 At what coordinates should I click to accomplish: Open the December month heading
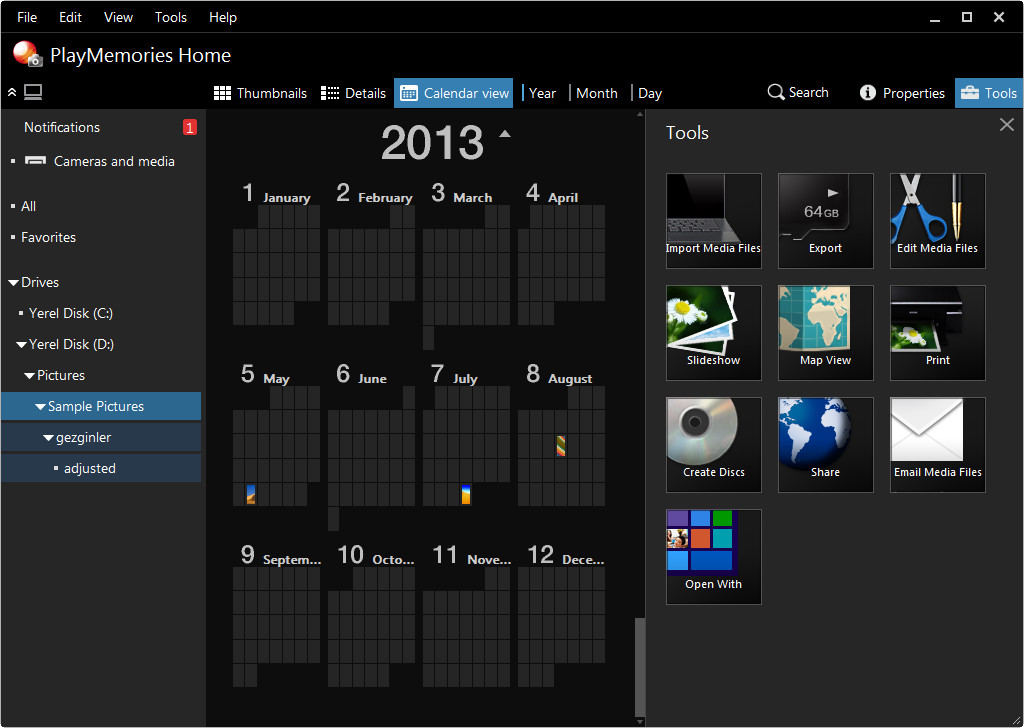click(566, 556)
